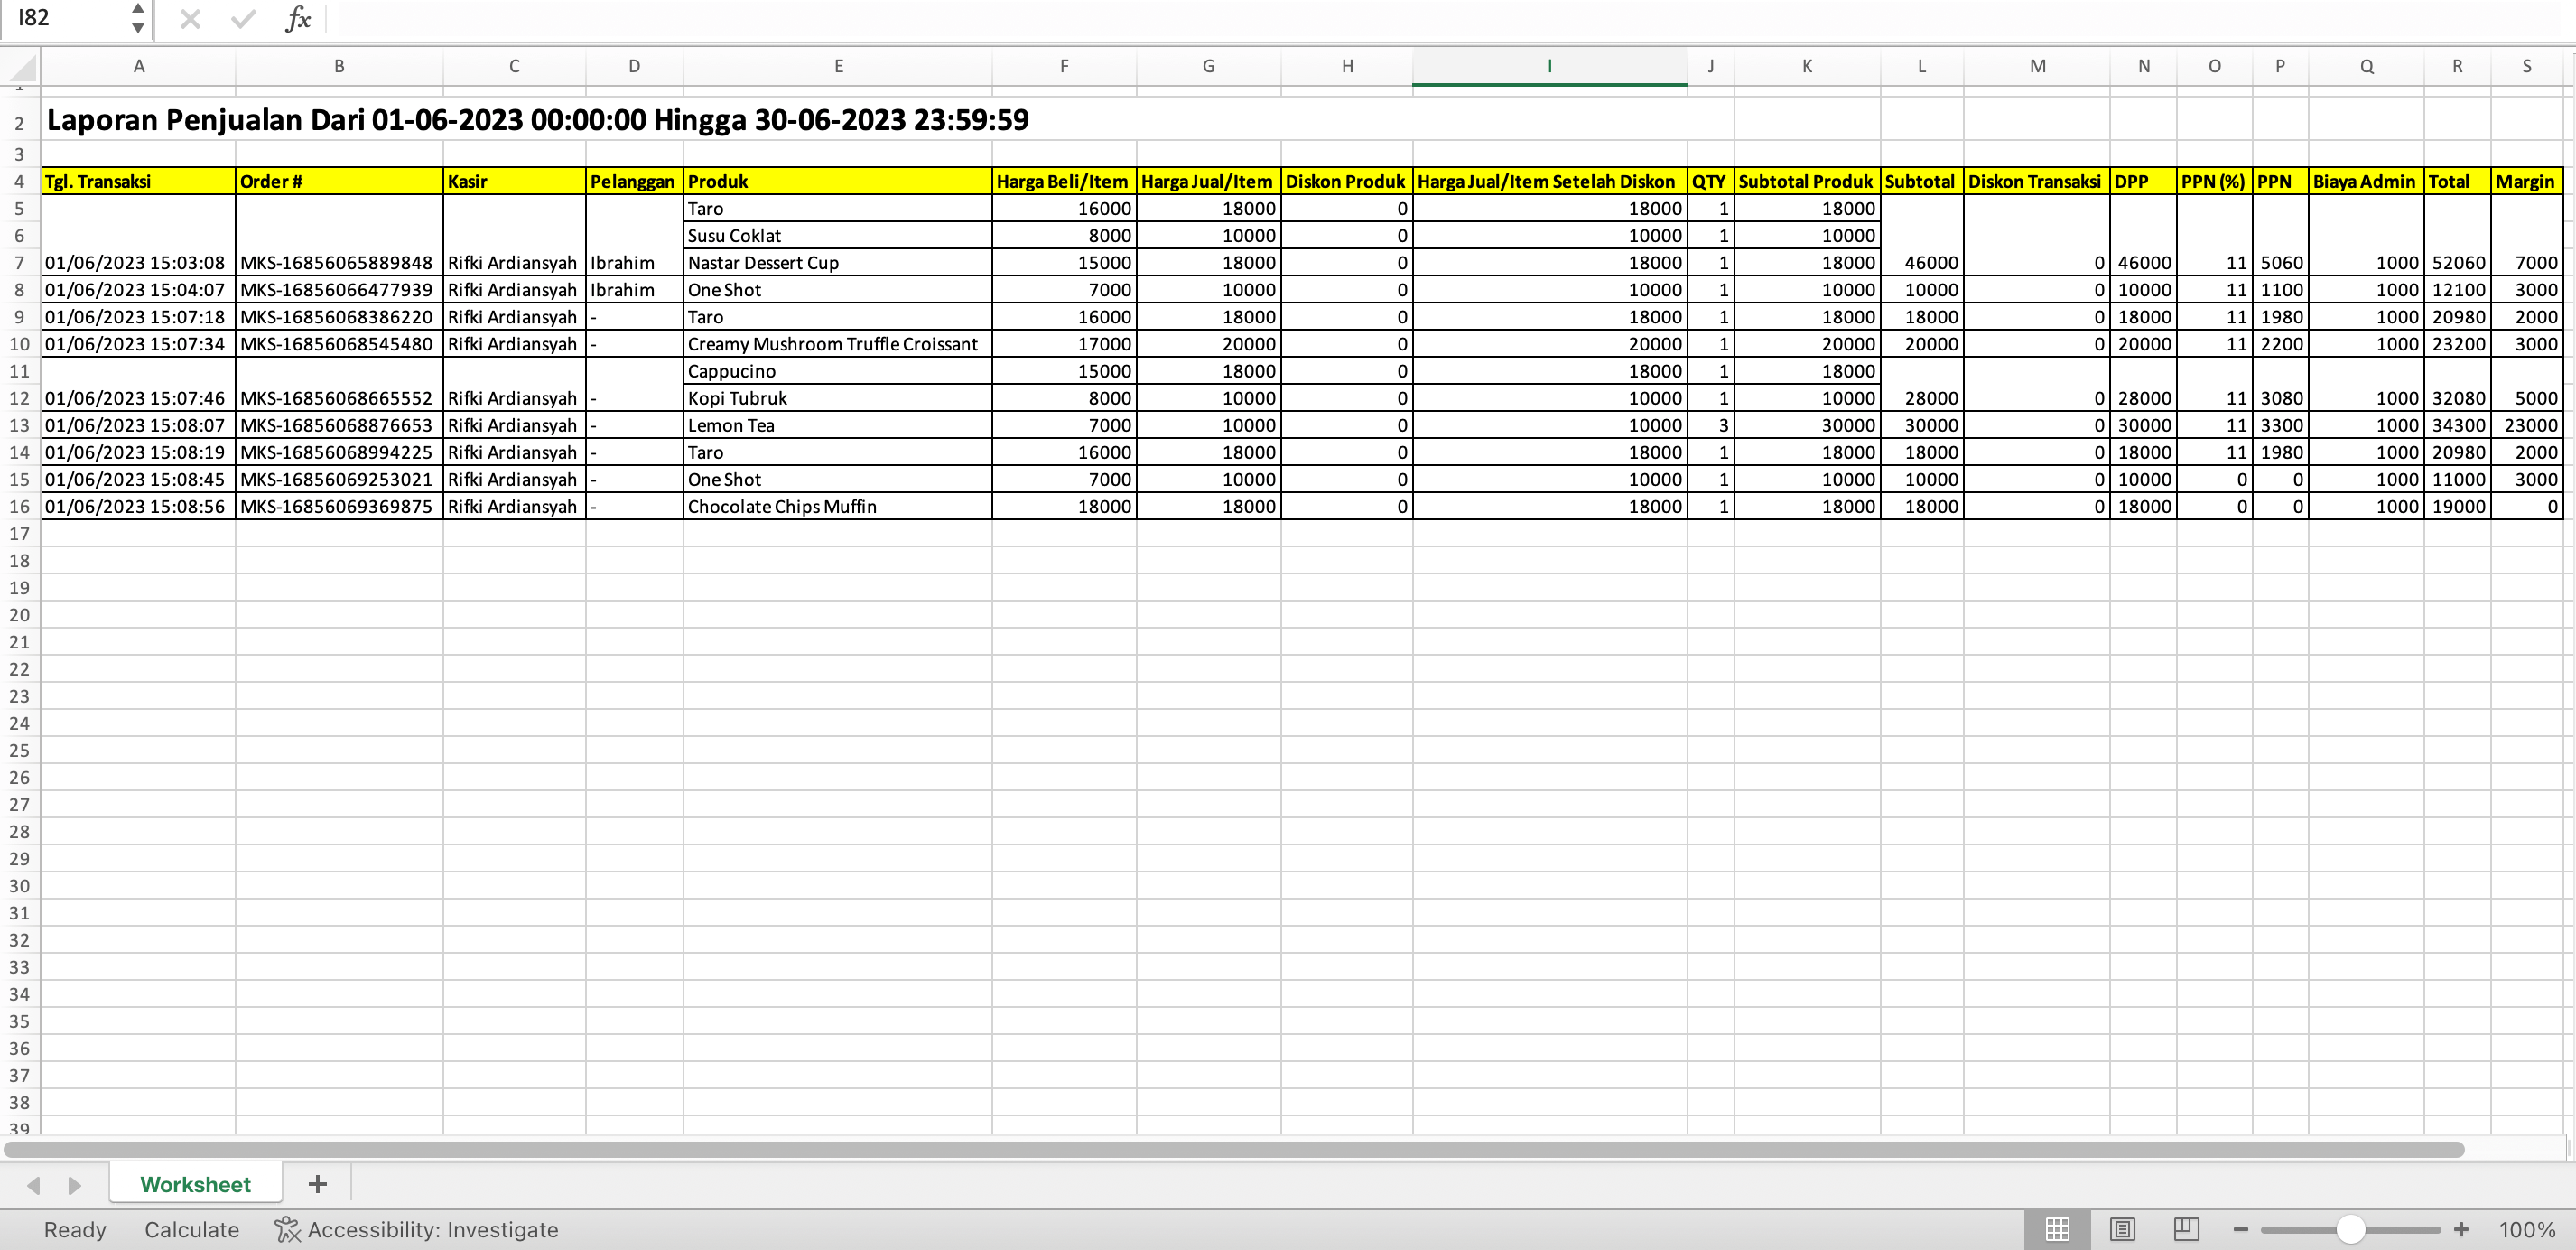Screen dimensions: 2576x1250
Task: Click the confirm entry checkmark icon
Action: pyautogui.click(x=243, y=19)
